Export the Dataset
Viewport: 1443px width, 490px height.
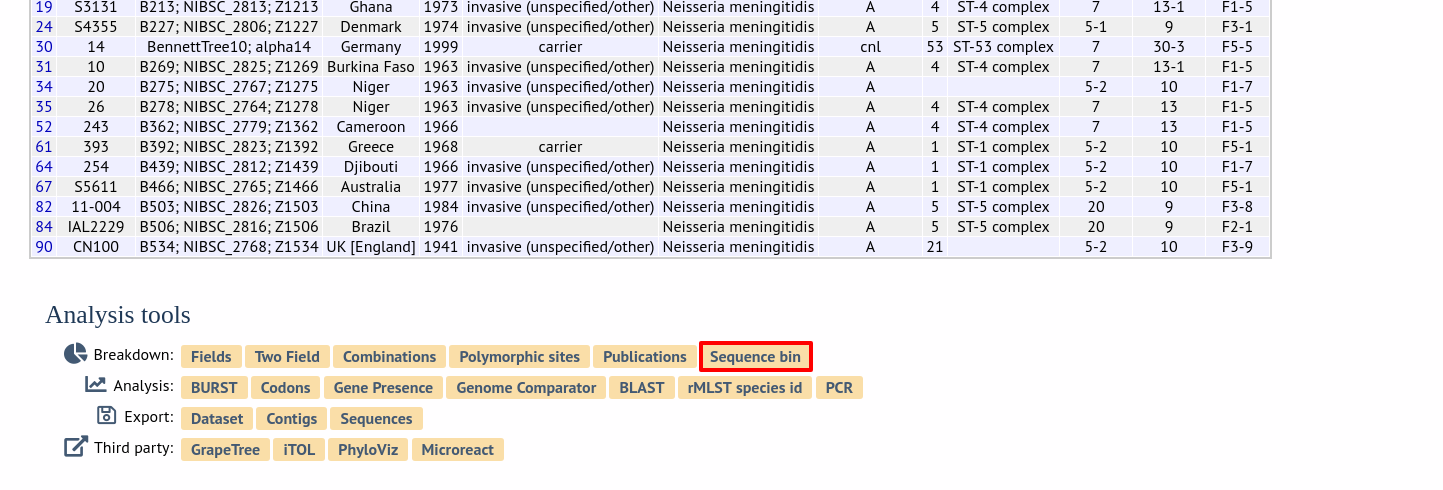point(217,419)
